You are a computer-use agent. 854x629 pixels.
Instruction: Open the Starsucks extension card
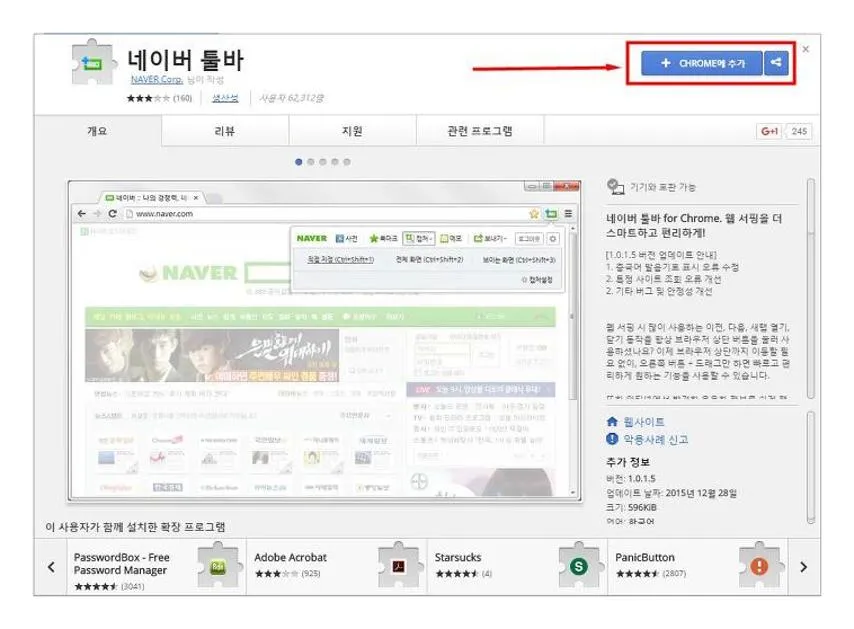click(517, 567)
